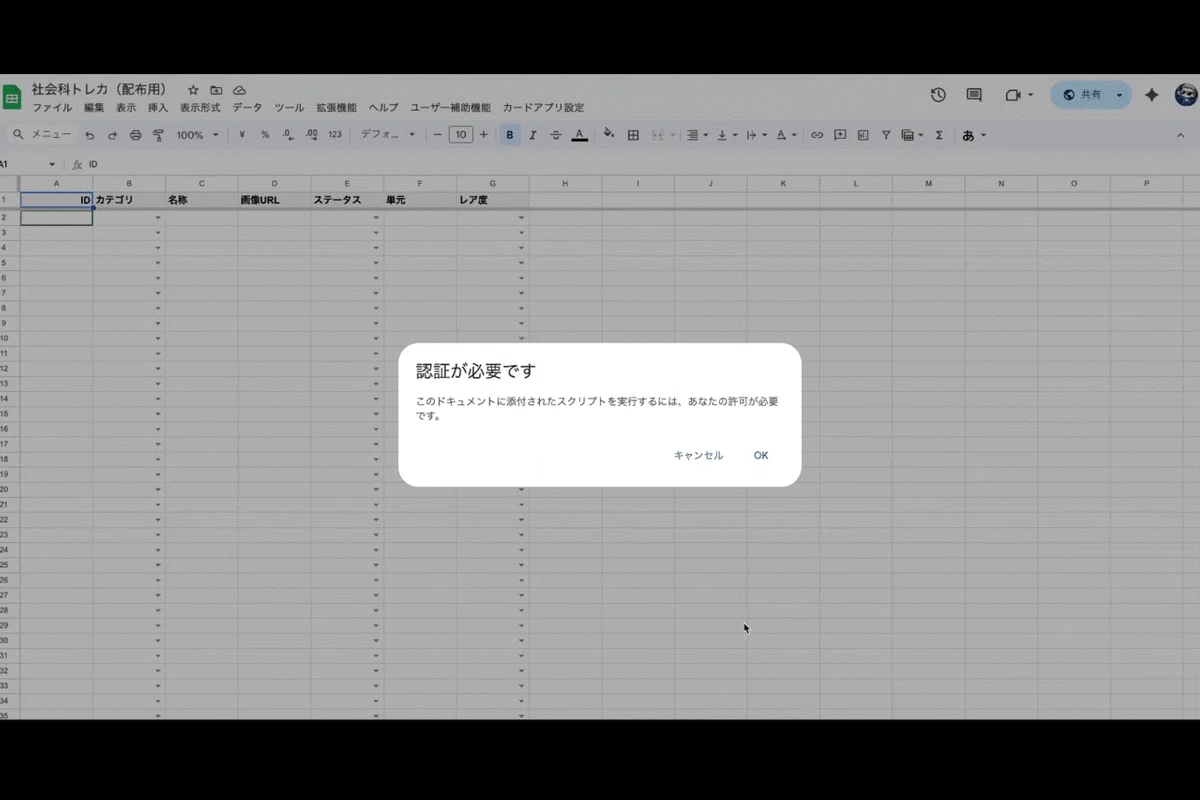Open the text color picker
Image resolution: width=1200 pixels, height=800 pixels.
[x=579, y=135]
